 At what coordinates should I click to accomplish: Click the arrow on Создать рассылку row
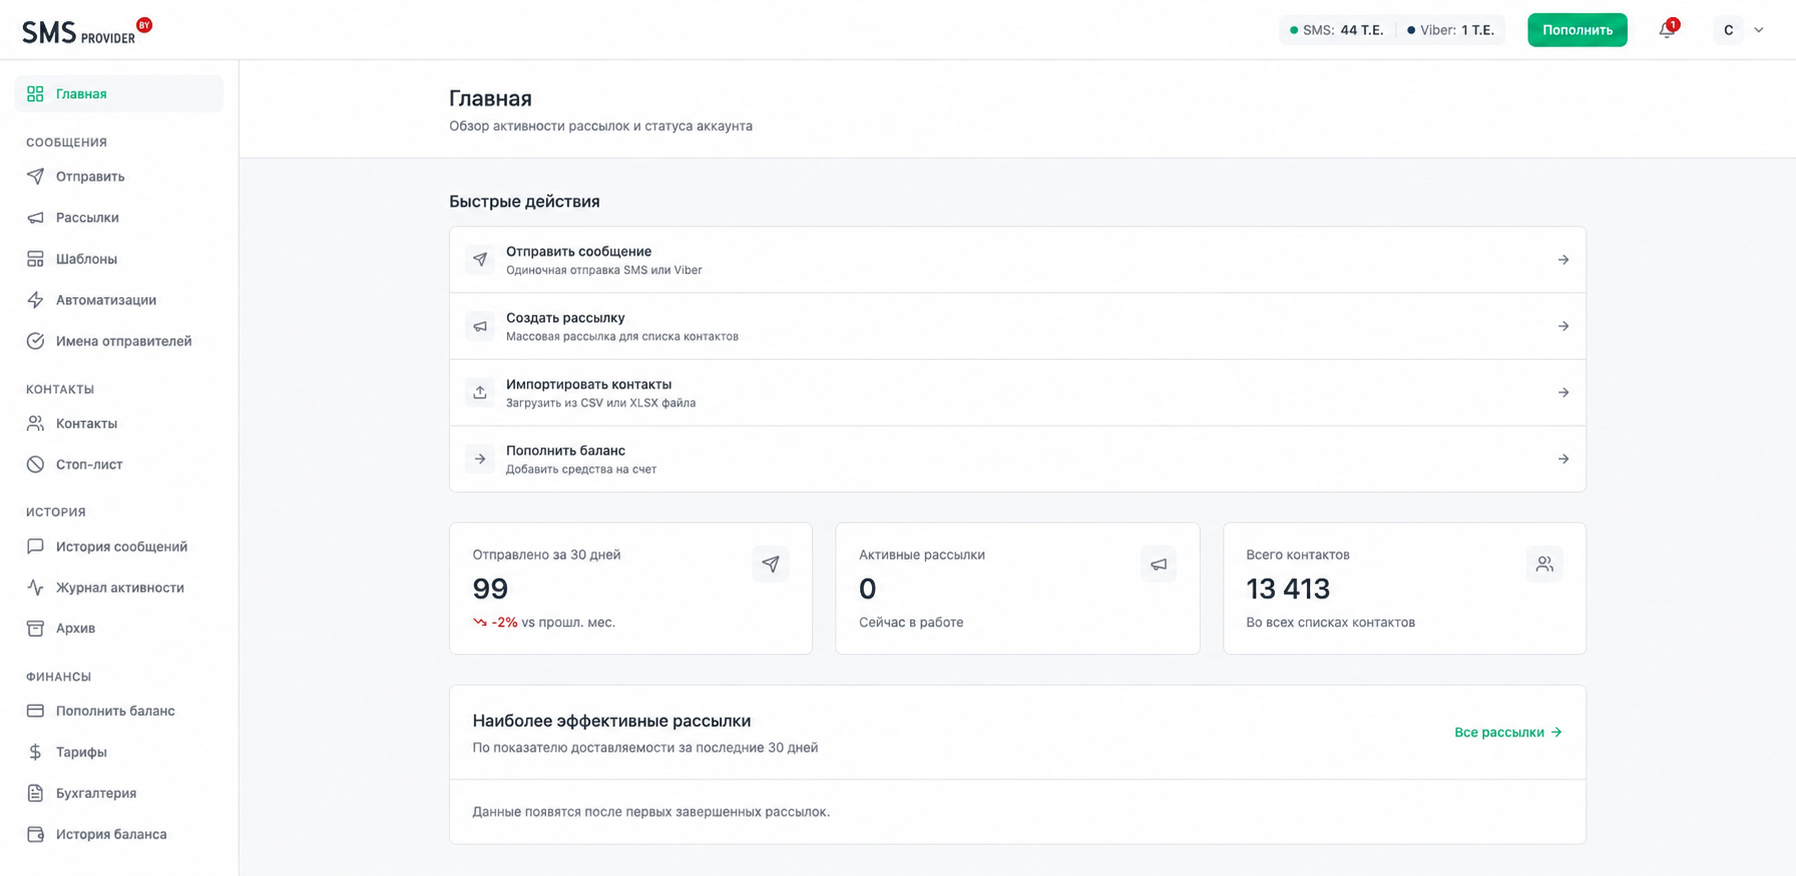tap(1563, 326)
